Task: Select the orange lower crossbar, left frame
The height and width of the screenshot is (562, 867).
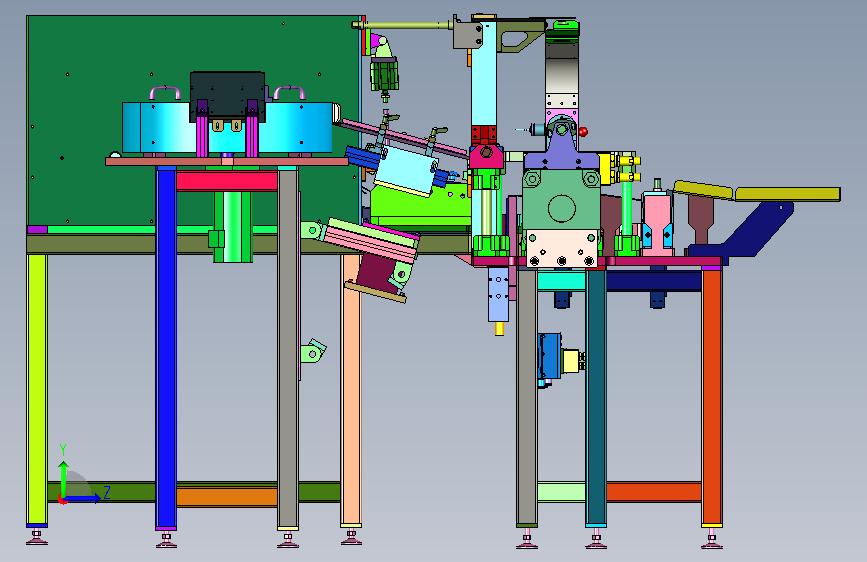Action: (x=227, y=497)
